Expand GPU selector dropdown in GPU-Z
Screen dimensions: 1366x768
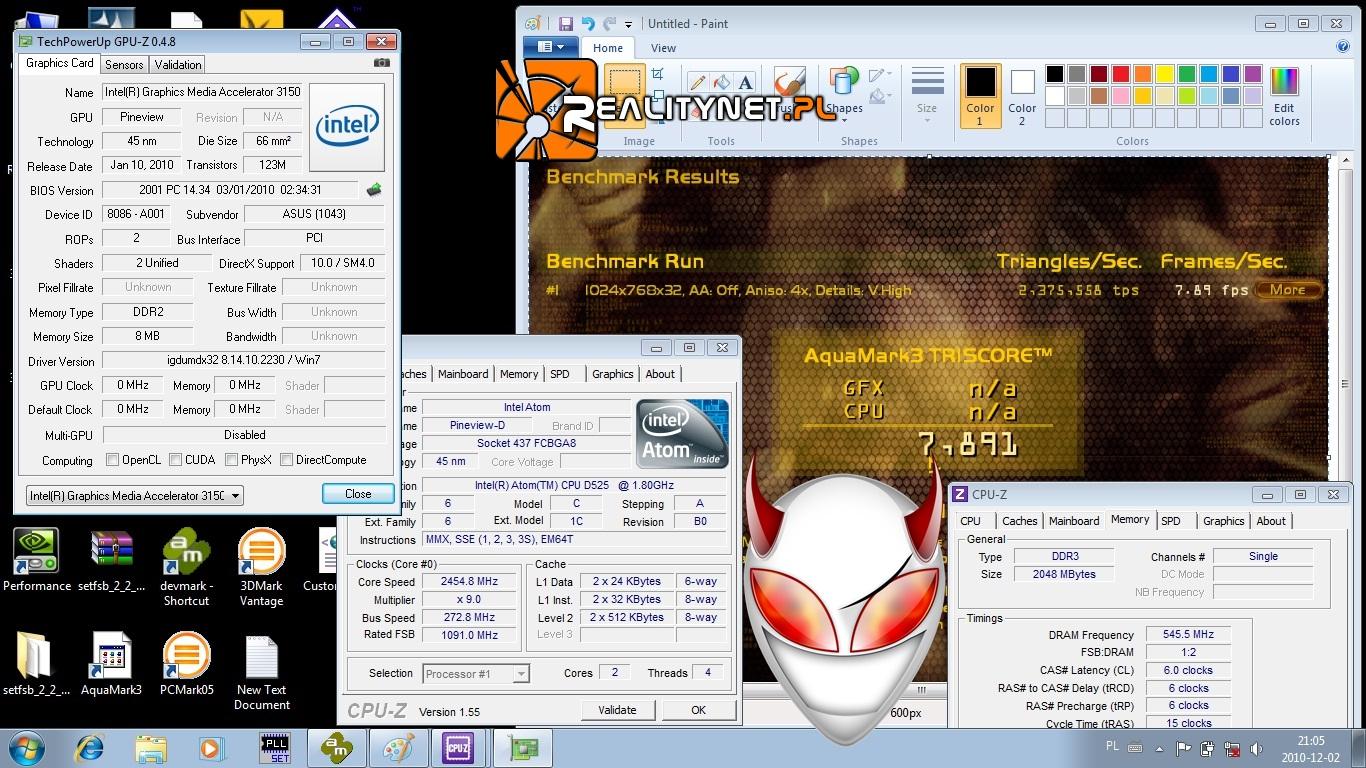(x=236, y=495)
